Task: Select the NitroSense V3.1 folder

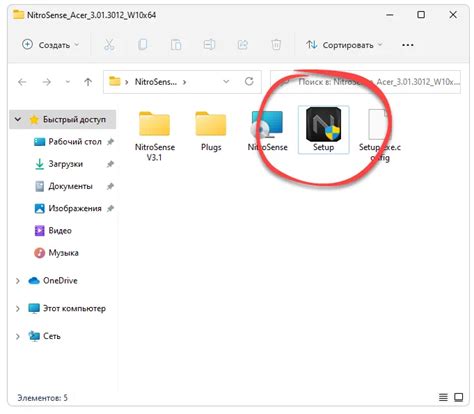Action: point(154,136)
